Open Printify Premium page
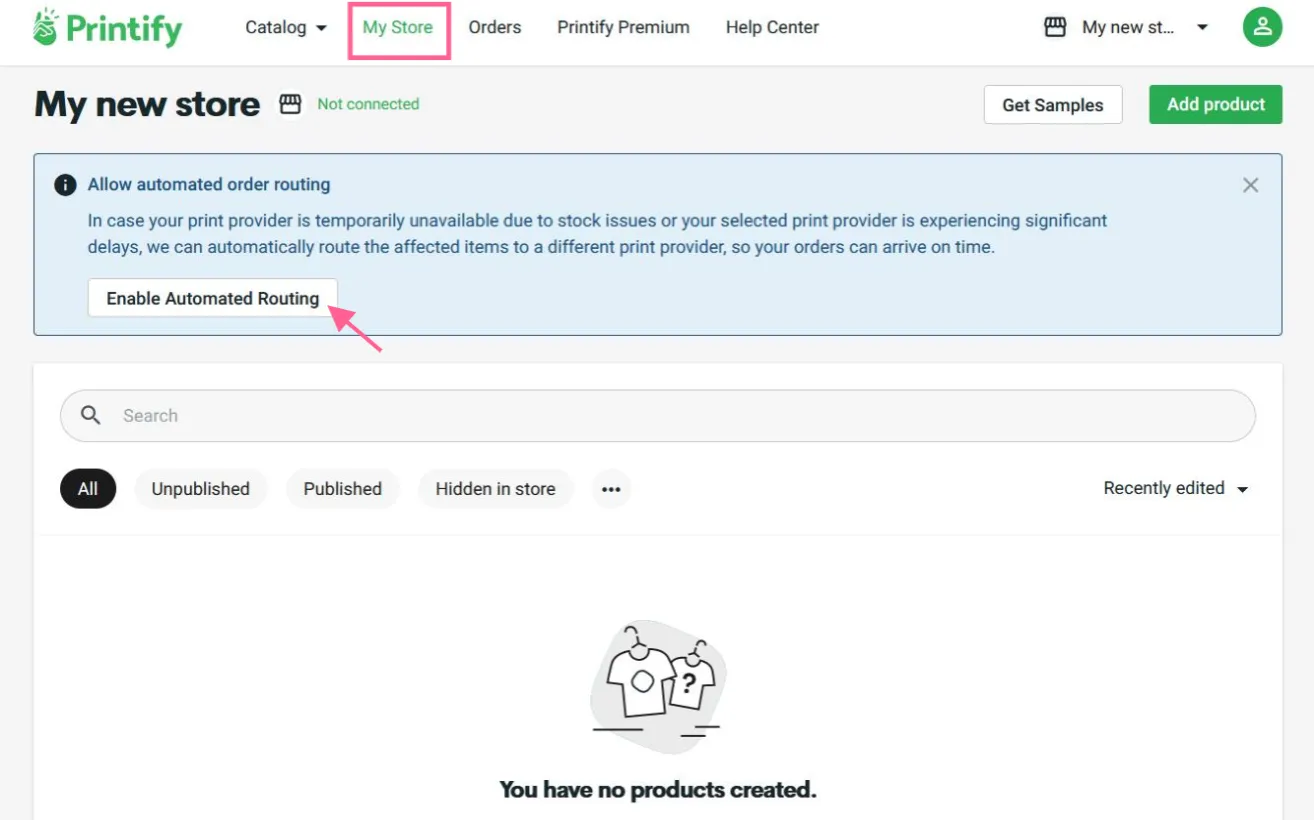Screen dimensions: 1314x820 [623, 28]
